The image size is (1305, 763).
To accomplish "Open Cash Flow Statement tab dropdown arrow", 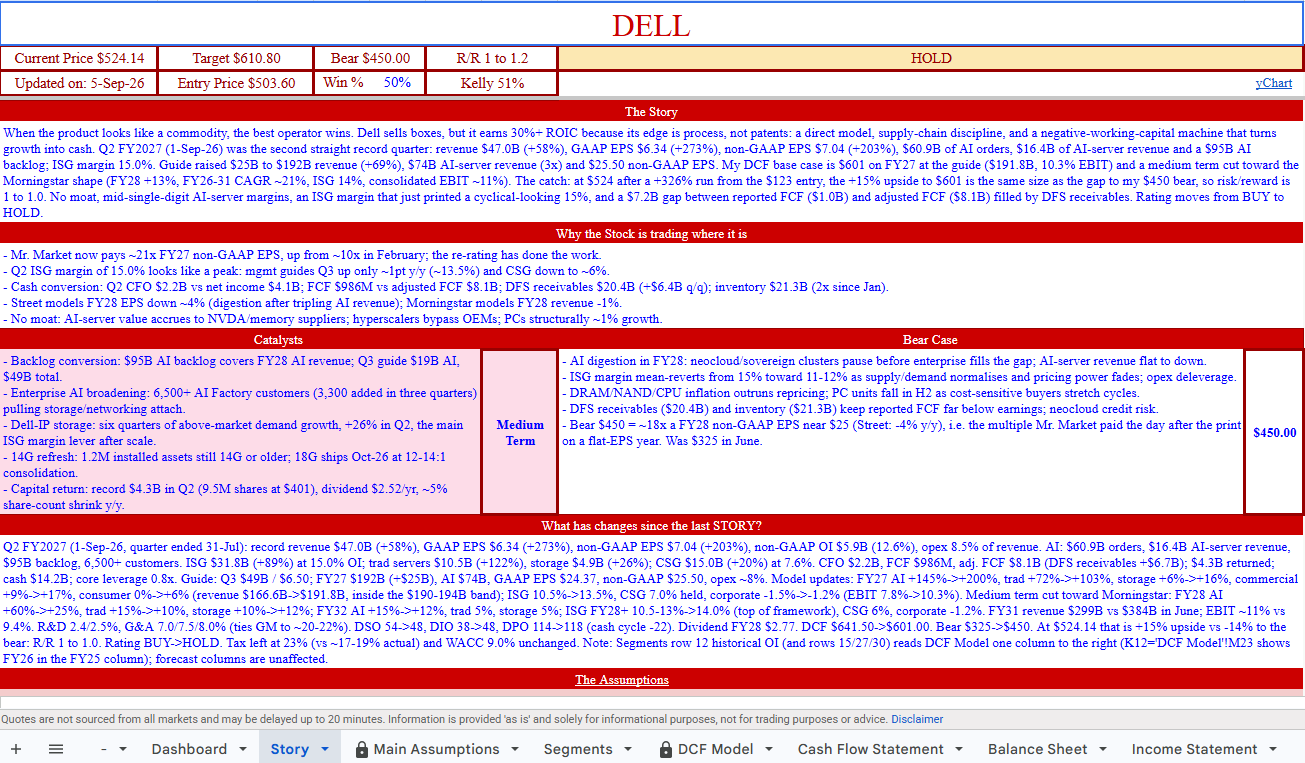I will click(x=959, y=749).
